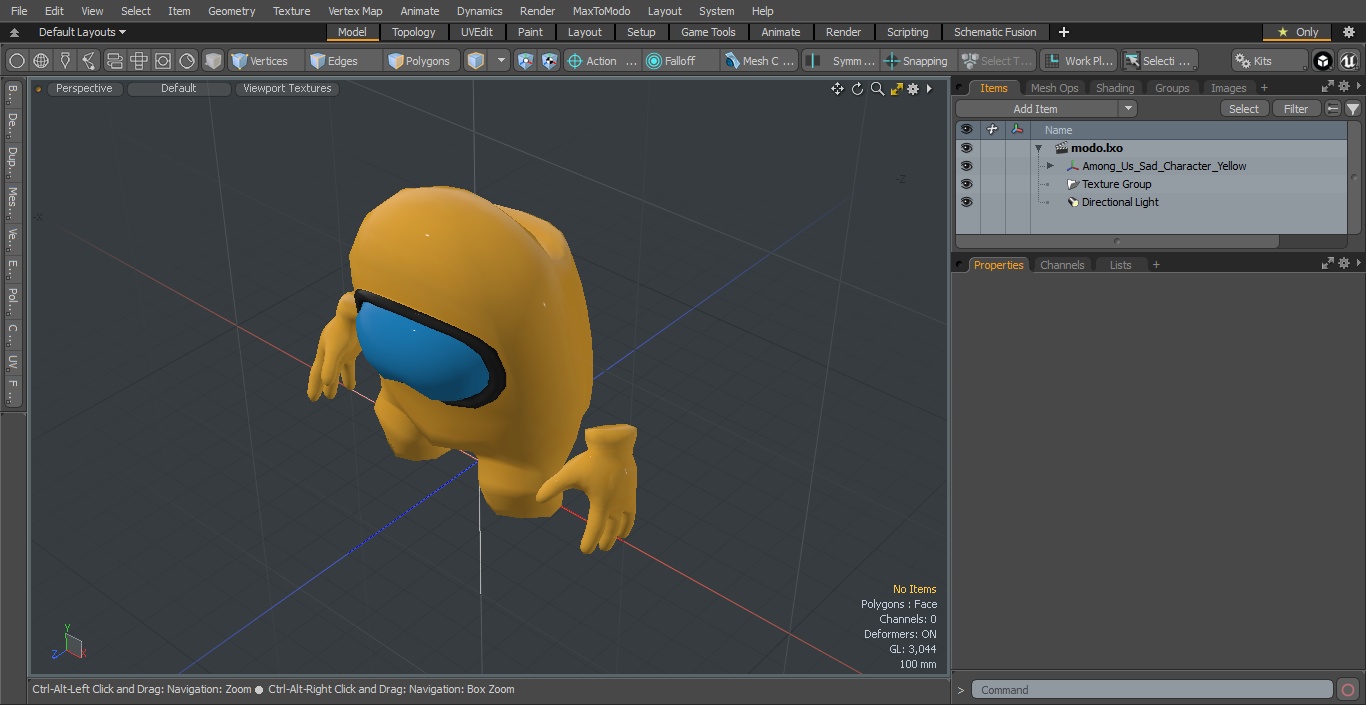Open the viewport settings gear icon
This screenshot has height=705, width=1366.
pyautogui.click(x=913, y=89)
